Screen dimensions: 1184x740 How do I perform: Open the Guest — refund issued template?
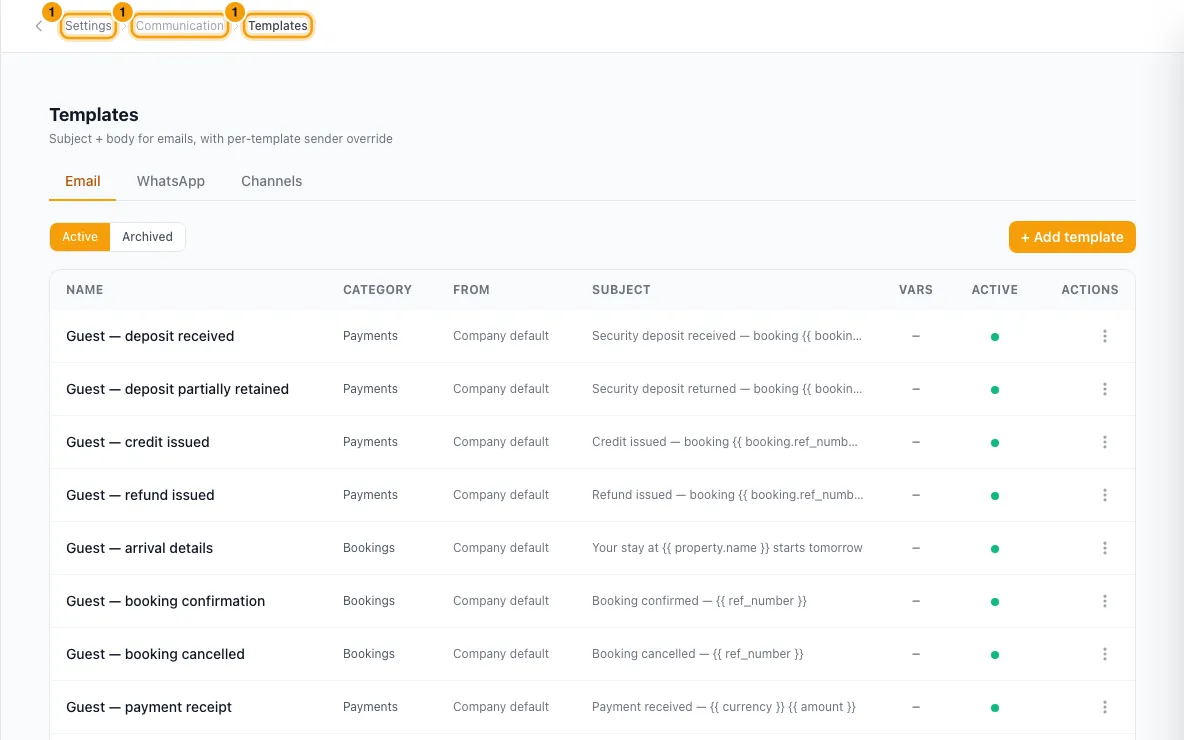pos(140,495)
